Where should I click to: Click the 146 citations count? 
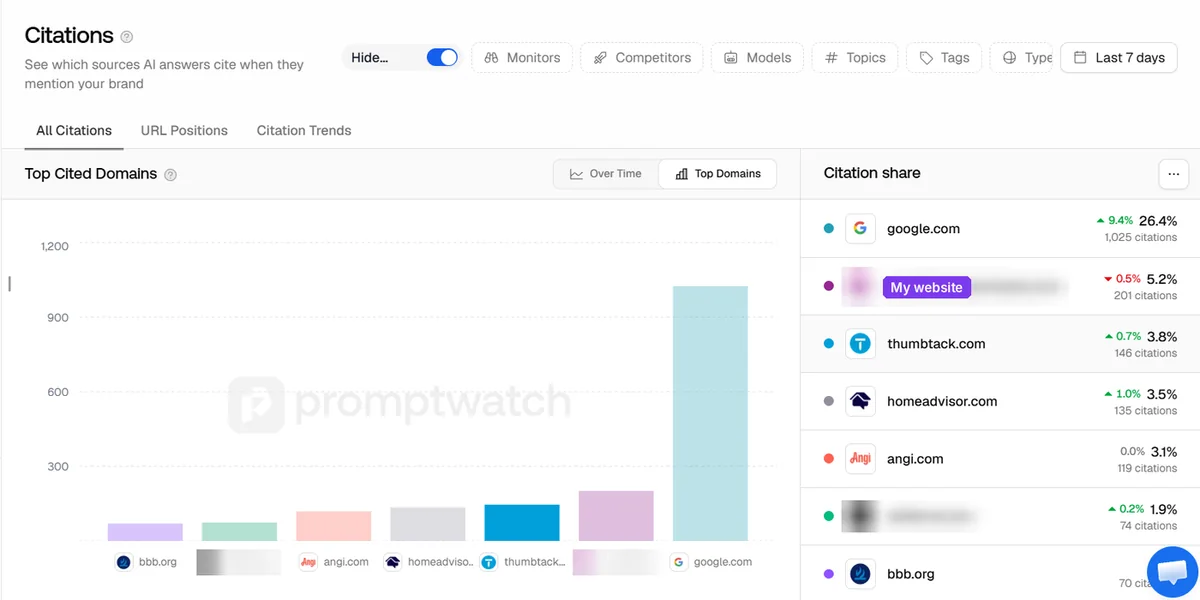tap(1146, 353)
